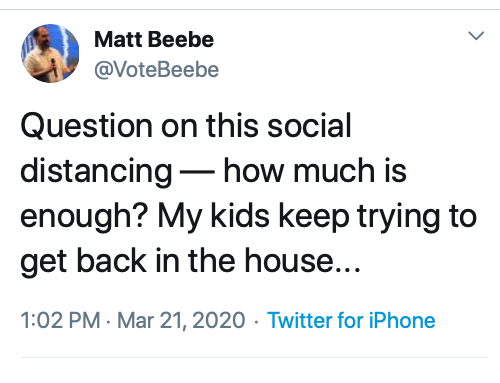The width and height of the screenshot is (500, 383).
Task: Click the words 'My kids' in tweet
Action: tap(214, 216)
